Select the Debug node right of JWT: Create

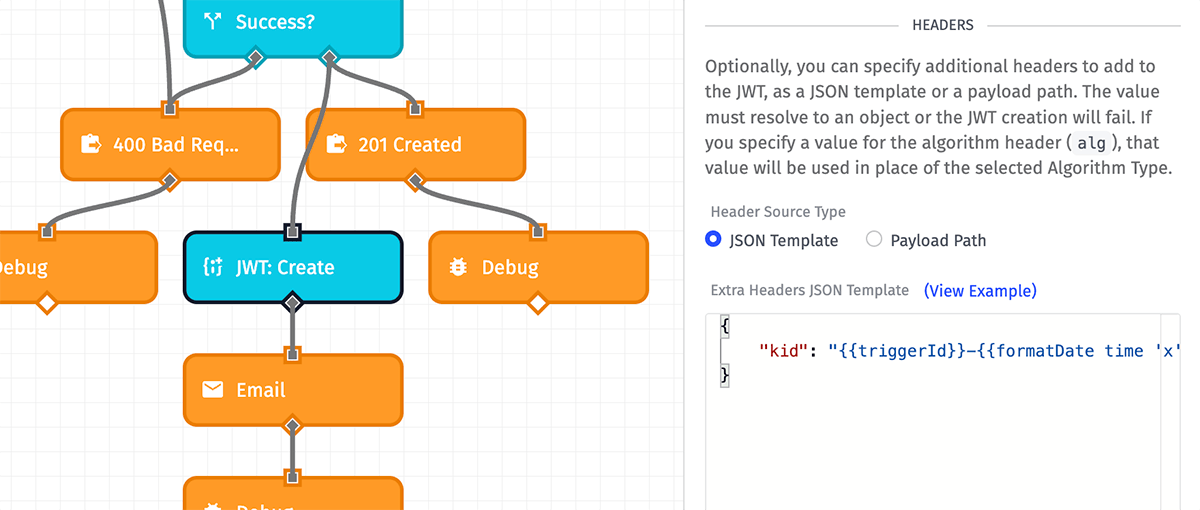coord(539,267)
